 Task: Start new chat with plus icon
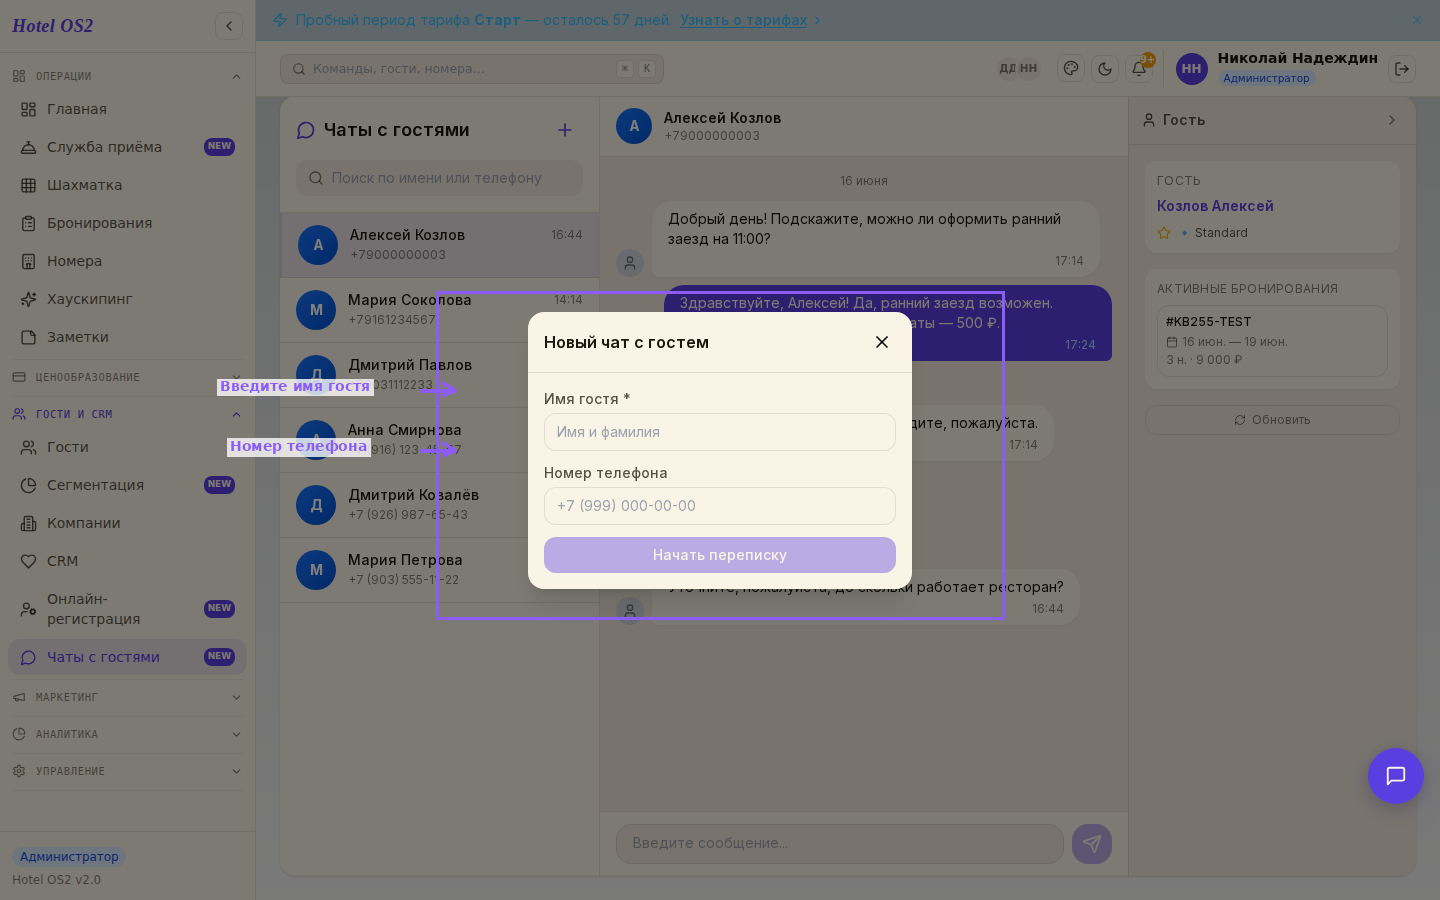(565, 130)
